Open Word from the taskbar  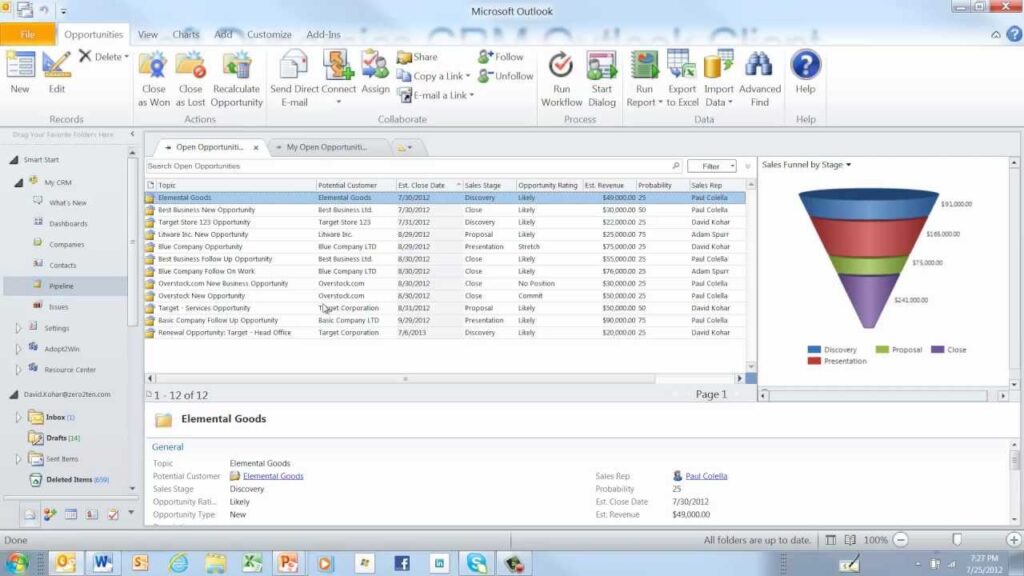tap(103, 563)
